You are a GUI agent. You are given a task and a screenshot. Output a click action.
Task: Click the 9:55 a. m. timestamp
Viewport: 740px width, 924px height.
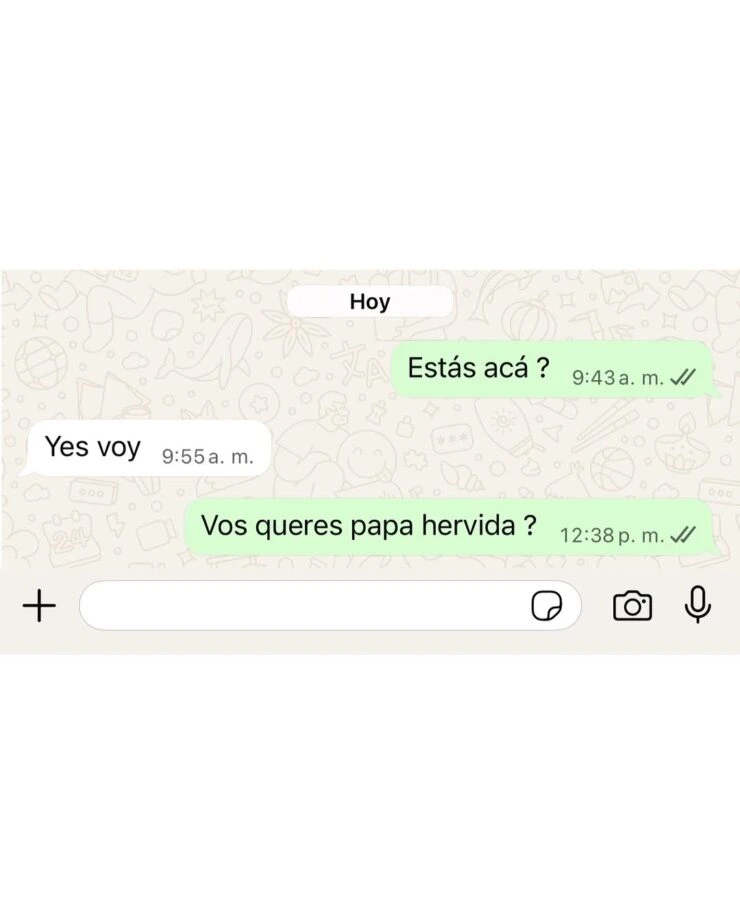207,457
